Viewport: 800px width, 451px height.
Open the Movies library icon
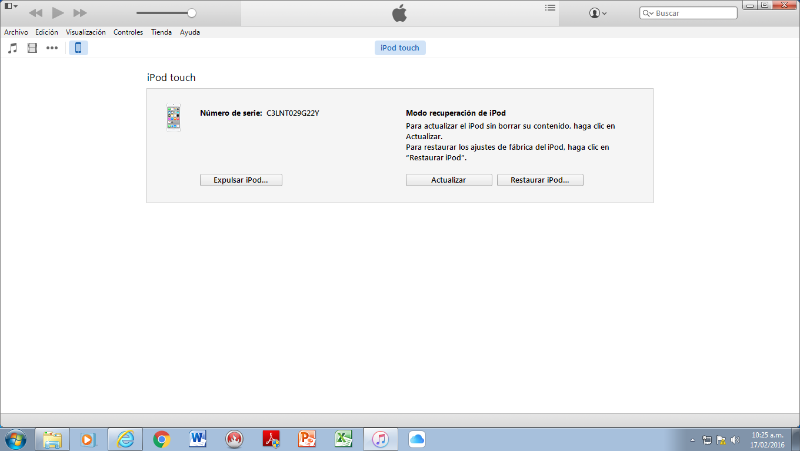(x=32, y=48)
